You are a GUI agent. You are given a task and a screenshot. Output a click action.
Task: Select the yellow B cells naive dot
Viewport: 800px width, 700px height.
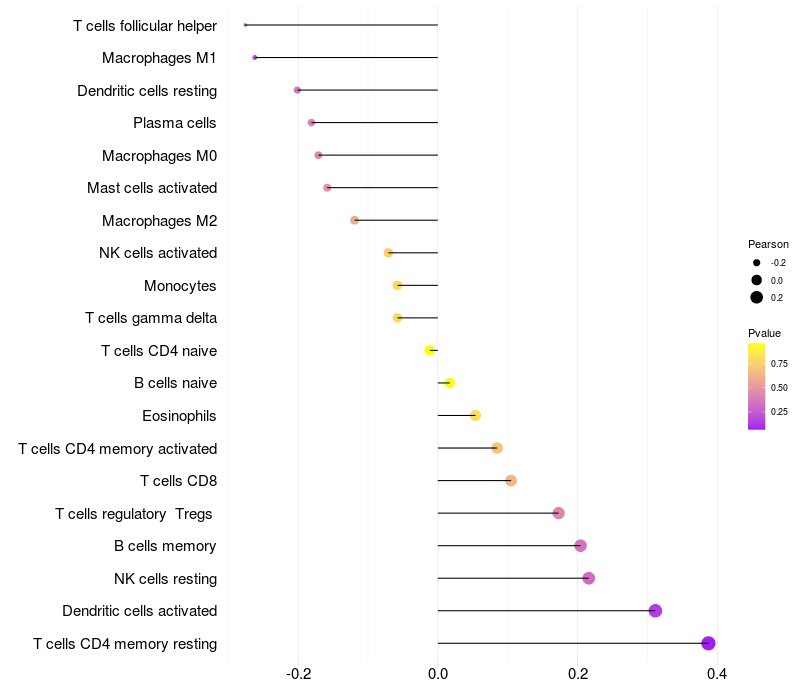point(449,383)
